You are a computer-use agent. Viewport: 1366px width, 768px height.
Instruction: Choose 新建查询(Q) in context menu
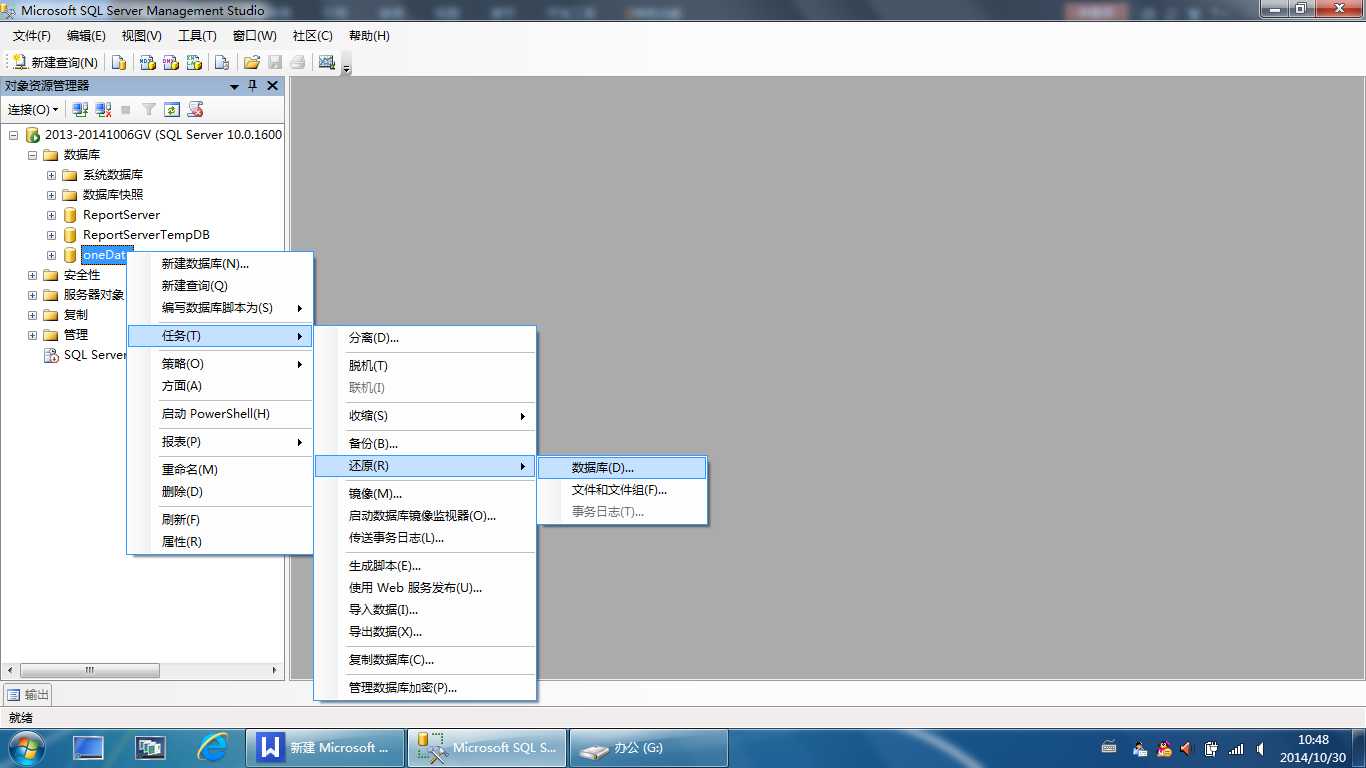[220, 286]
